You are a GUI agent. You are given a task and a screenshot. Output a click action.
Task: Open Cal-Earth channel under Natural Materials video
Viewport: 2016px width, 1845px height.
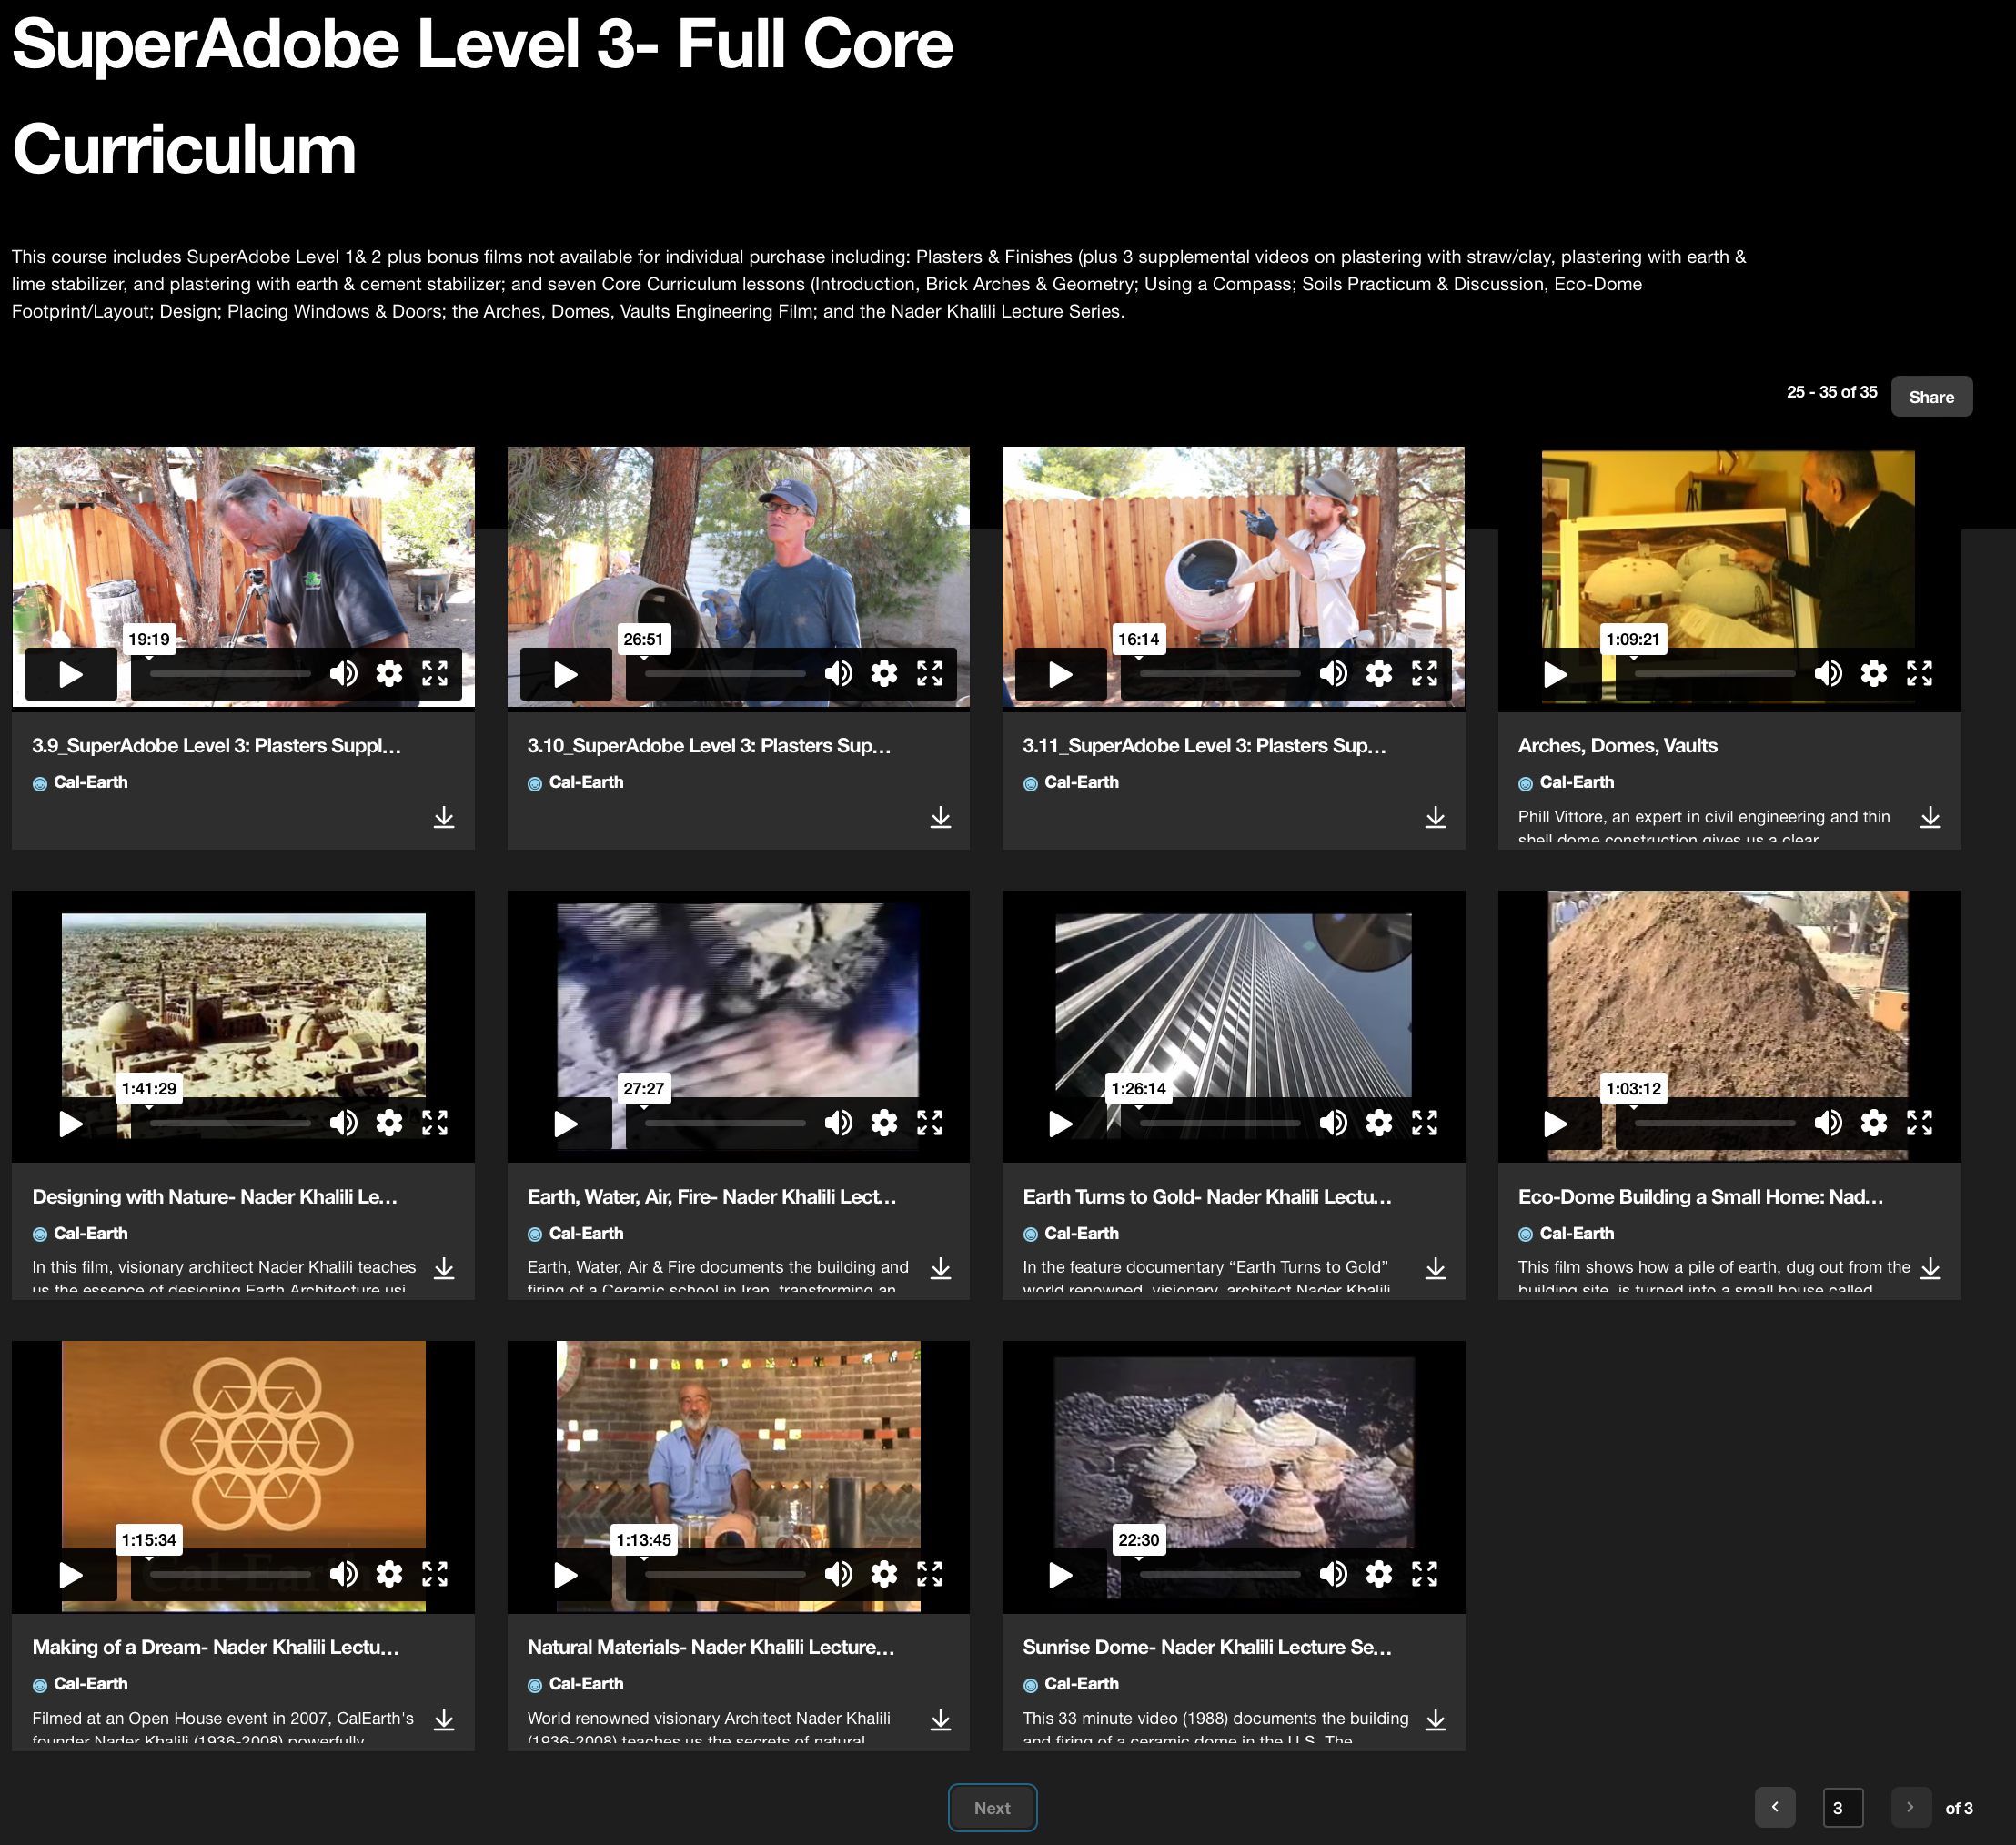(585, 1684)
